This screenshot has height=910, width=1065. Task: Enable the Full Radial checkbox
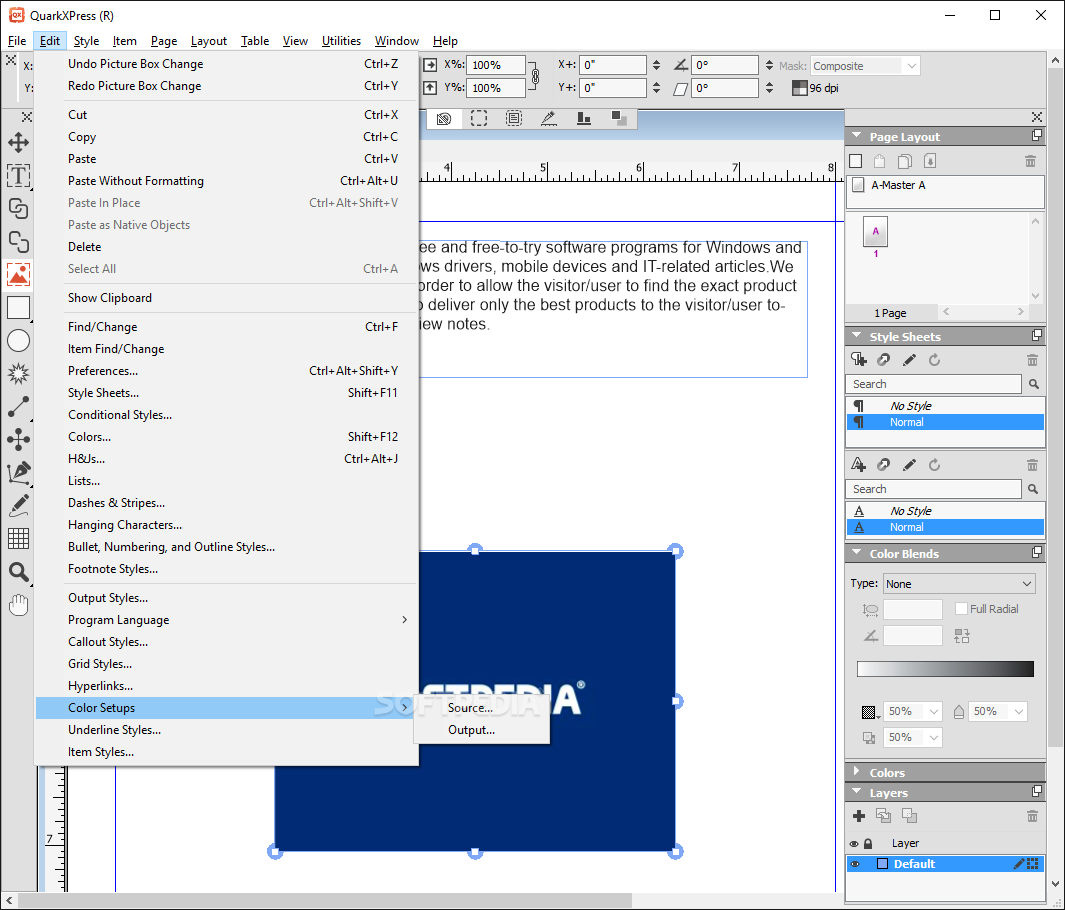click(961, 608)
